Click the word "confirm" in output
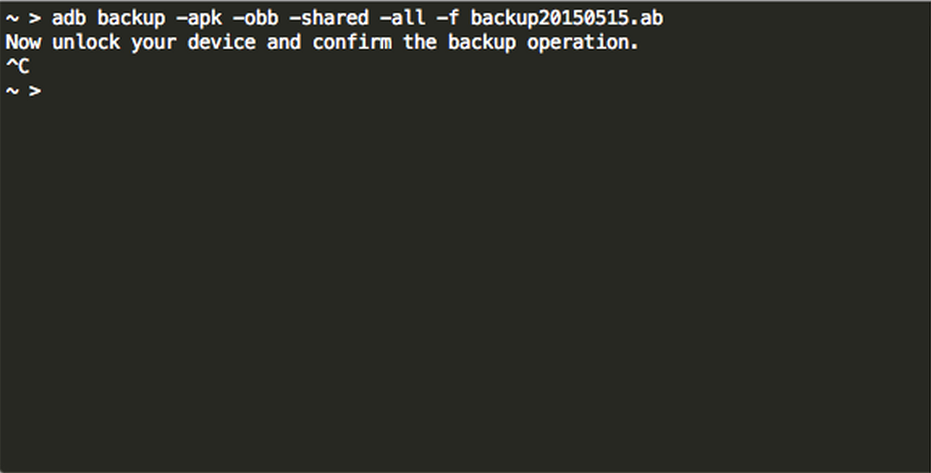 coord(356,43)
